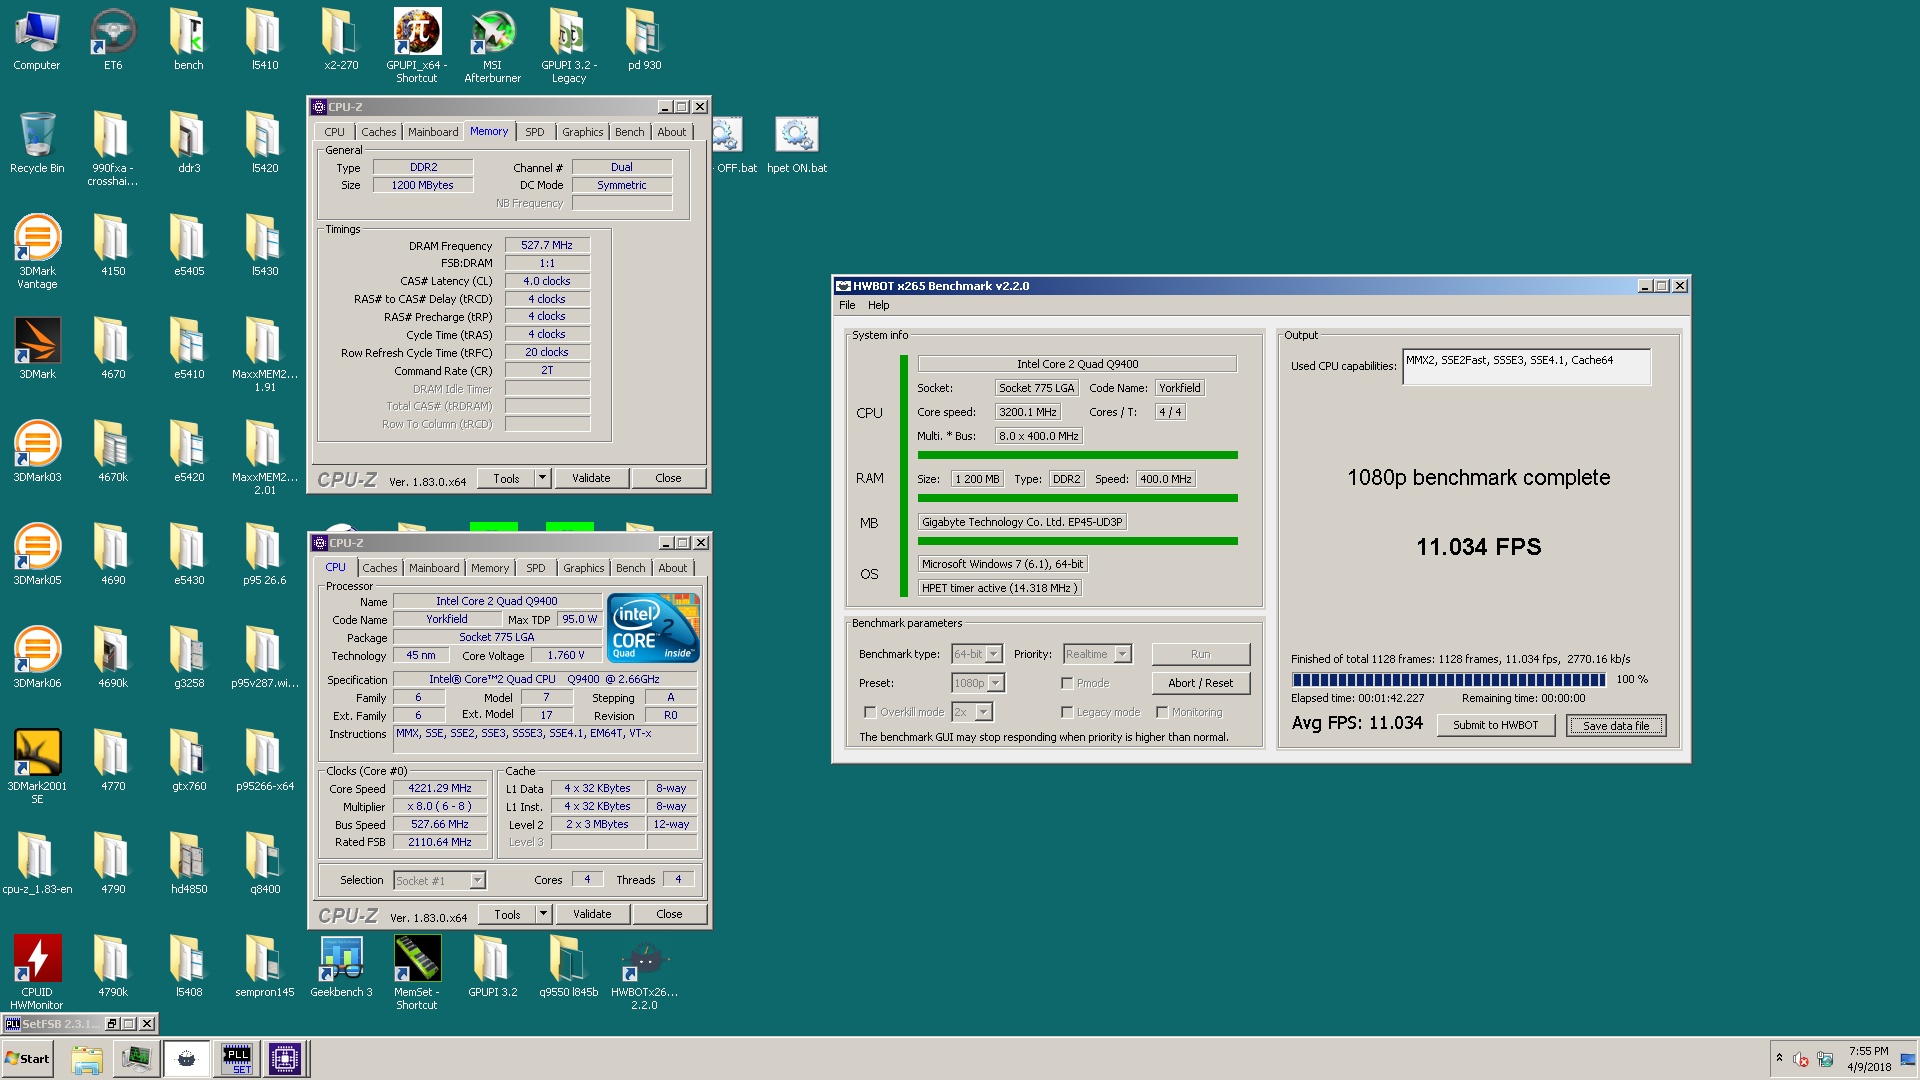This screenshot has width=1920, height=1080.
Task: Expand Tools arrow in Memory CPU-Z window
Action: 542,478
